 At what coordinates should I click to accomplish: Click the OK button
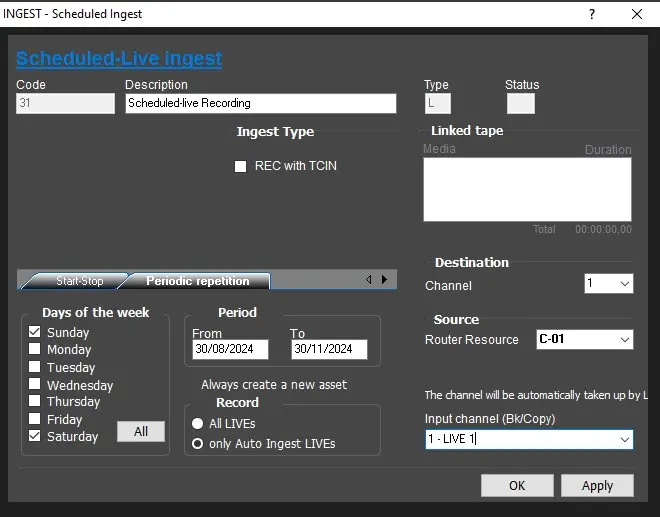[517, 485]
